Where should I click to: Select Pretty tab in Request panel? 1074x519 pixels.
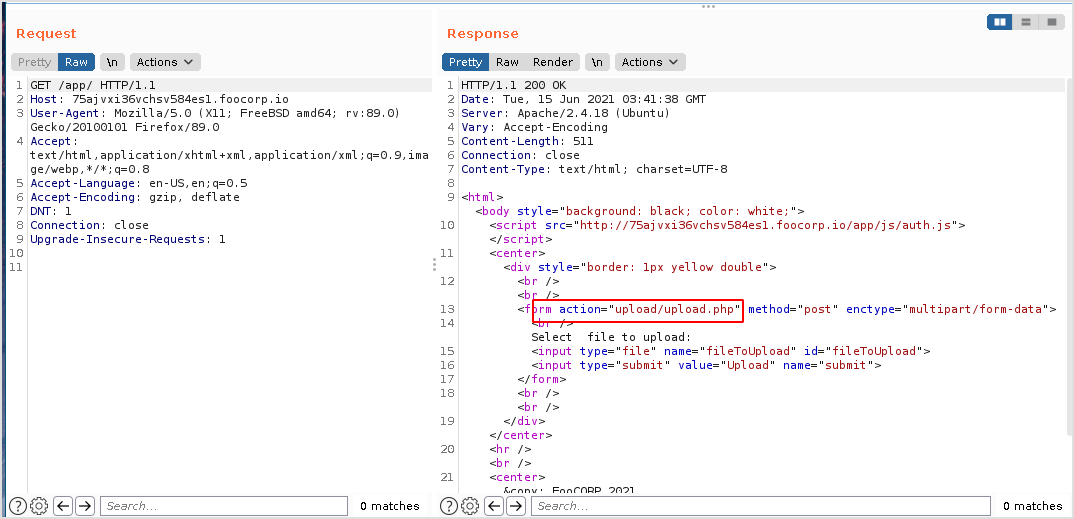point(34,62)
